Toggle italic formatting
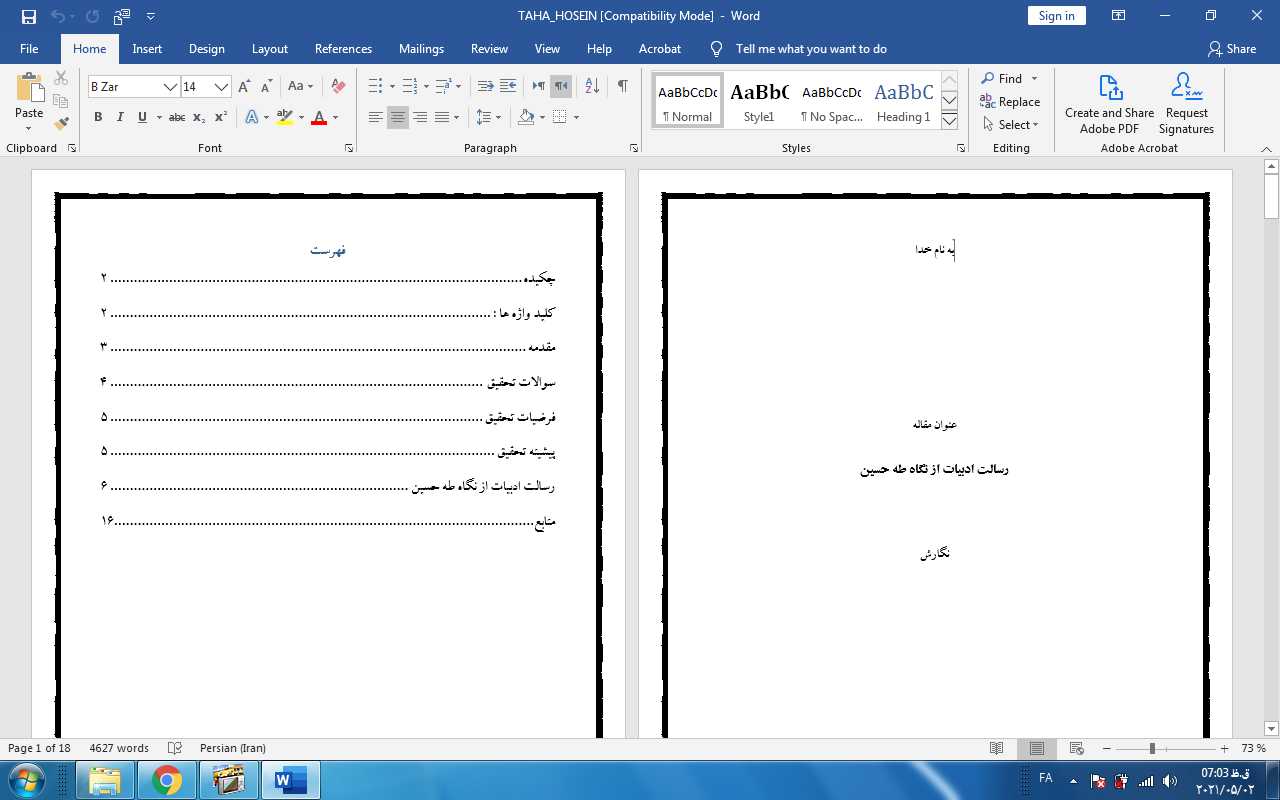1280x800 pixels. pos(120,118)
